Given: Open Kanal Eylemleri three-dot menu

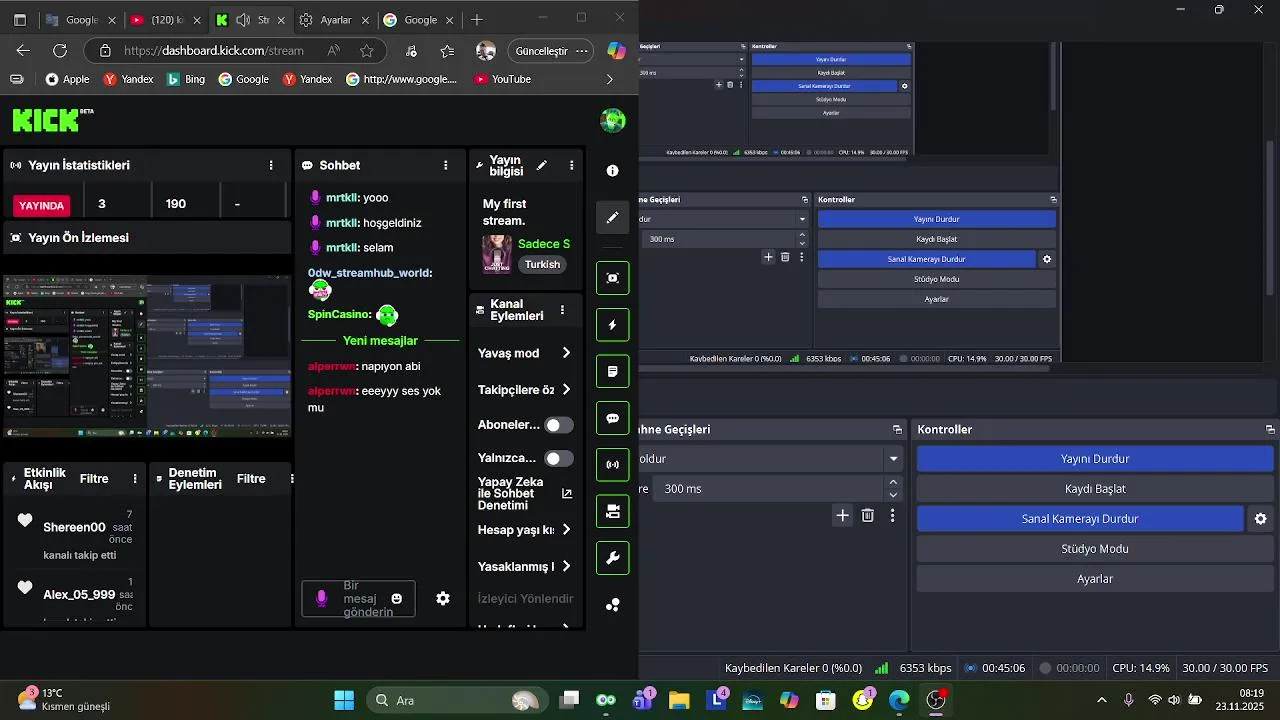Looking at the screenshot, I should click(562, 310).
